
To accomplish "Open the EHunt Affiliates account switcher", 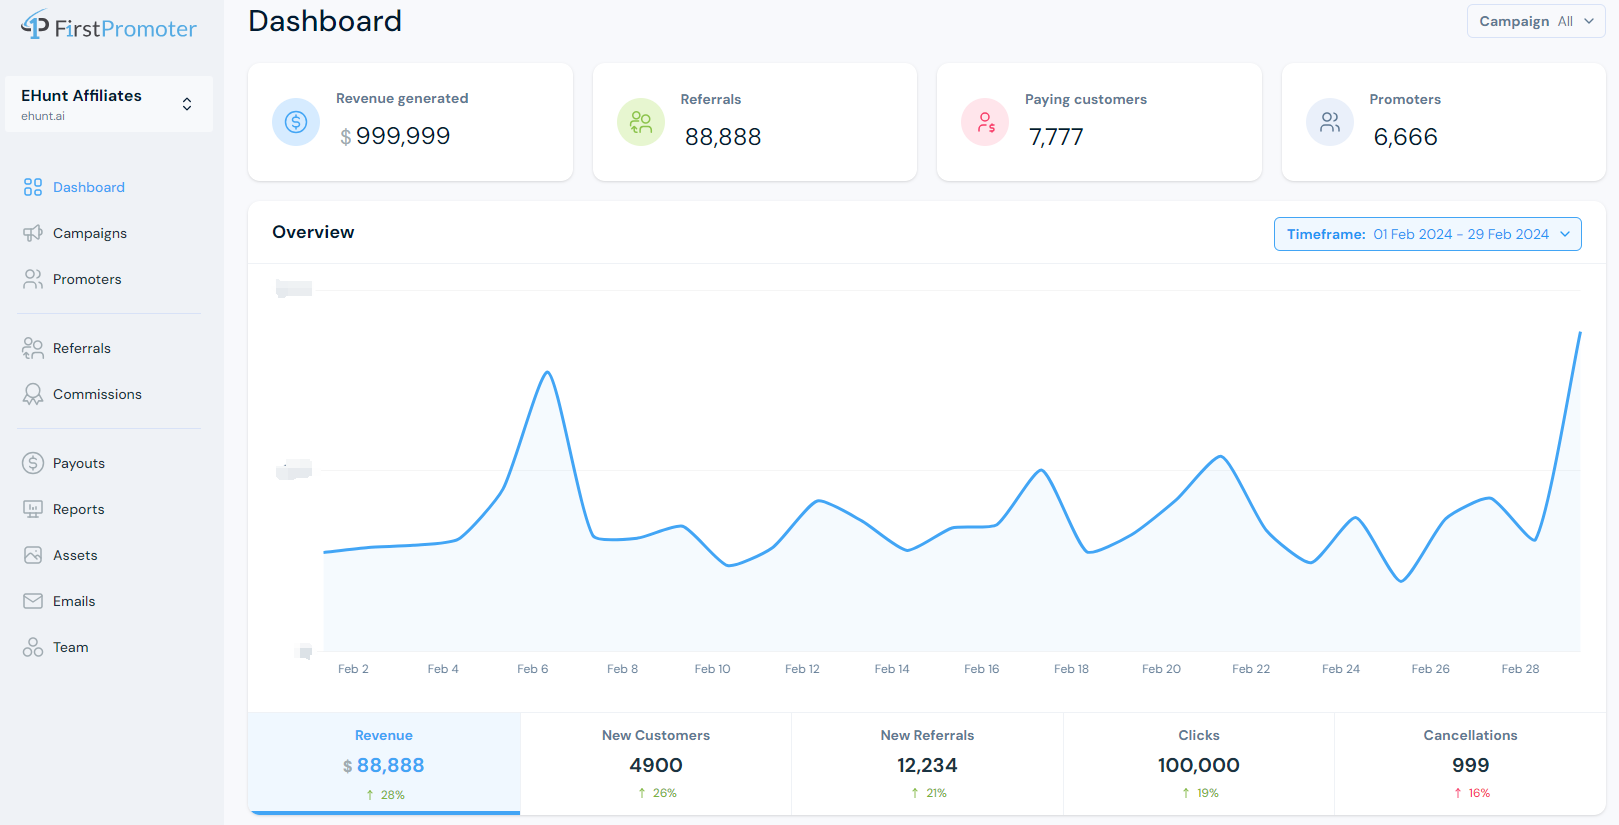I will point(109,104).
